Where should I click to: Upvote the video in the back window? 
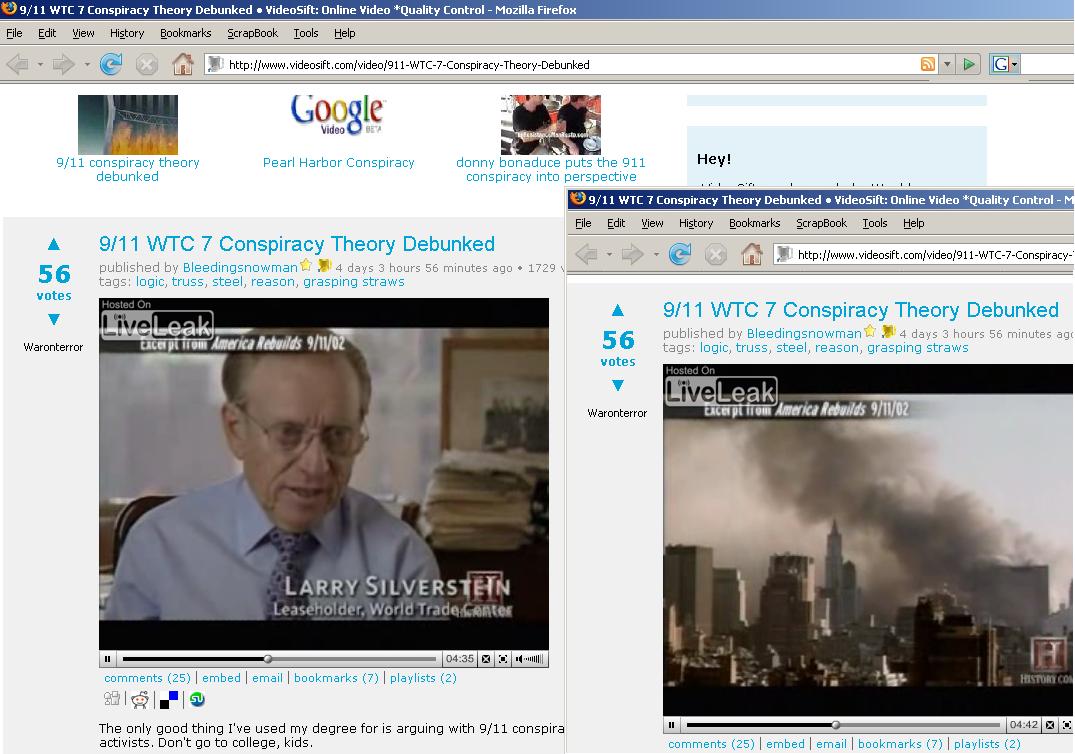click(x=54, y=244)
